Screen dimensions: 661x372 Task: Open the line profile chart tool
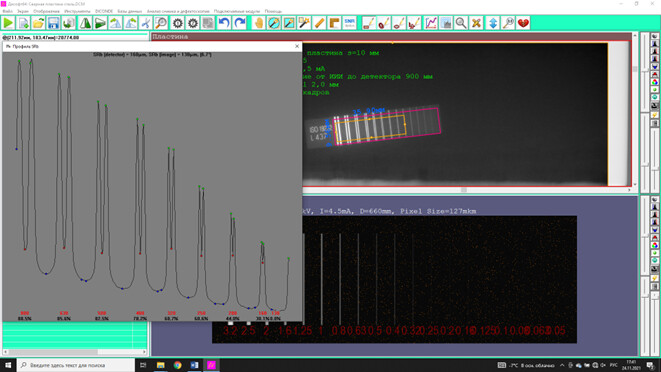(430, 23)
